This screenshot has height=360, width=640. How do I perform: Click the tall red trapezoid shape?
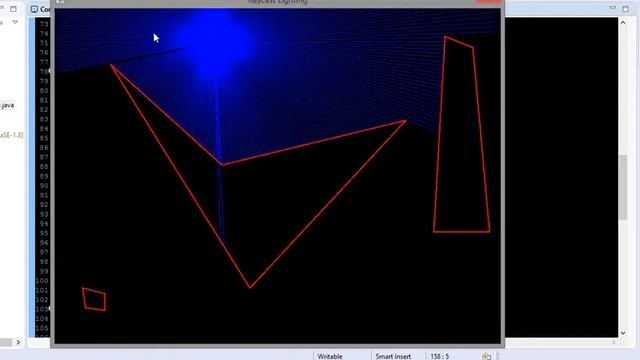click(462, 135)
